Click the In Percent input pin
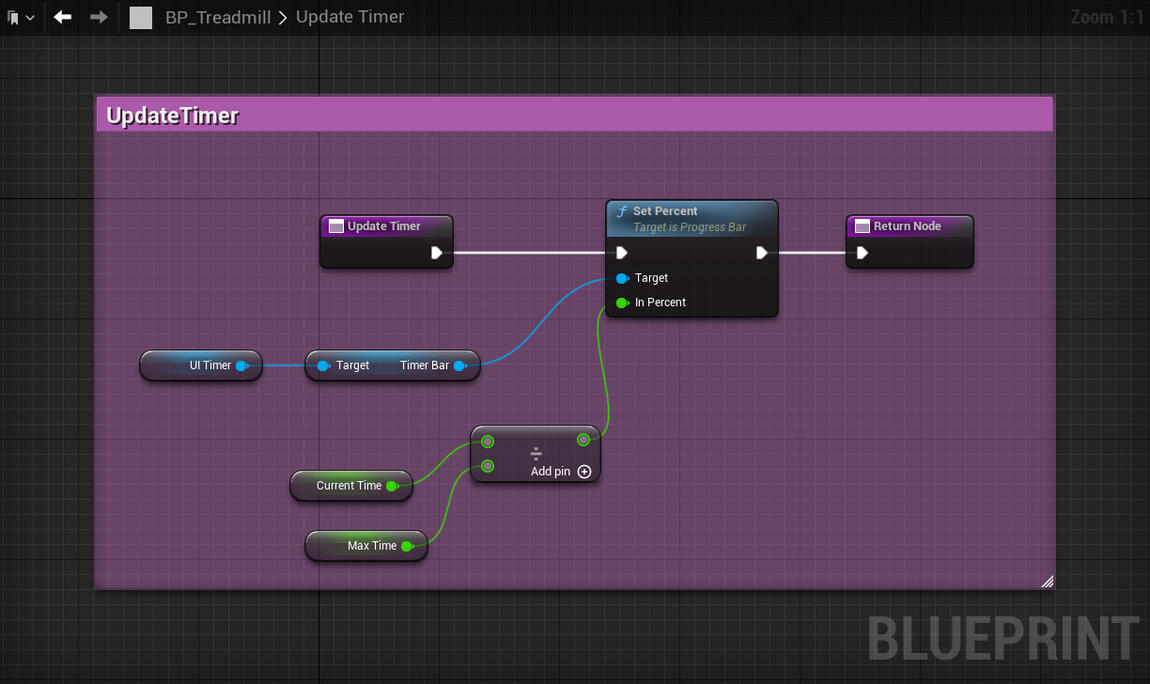The height and width of the screenshot is (684, 1150). point(622,302)
